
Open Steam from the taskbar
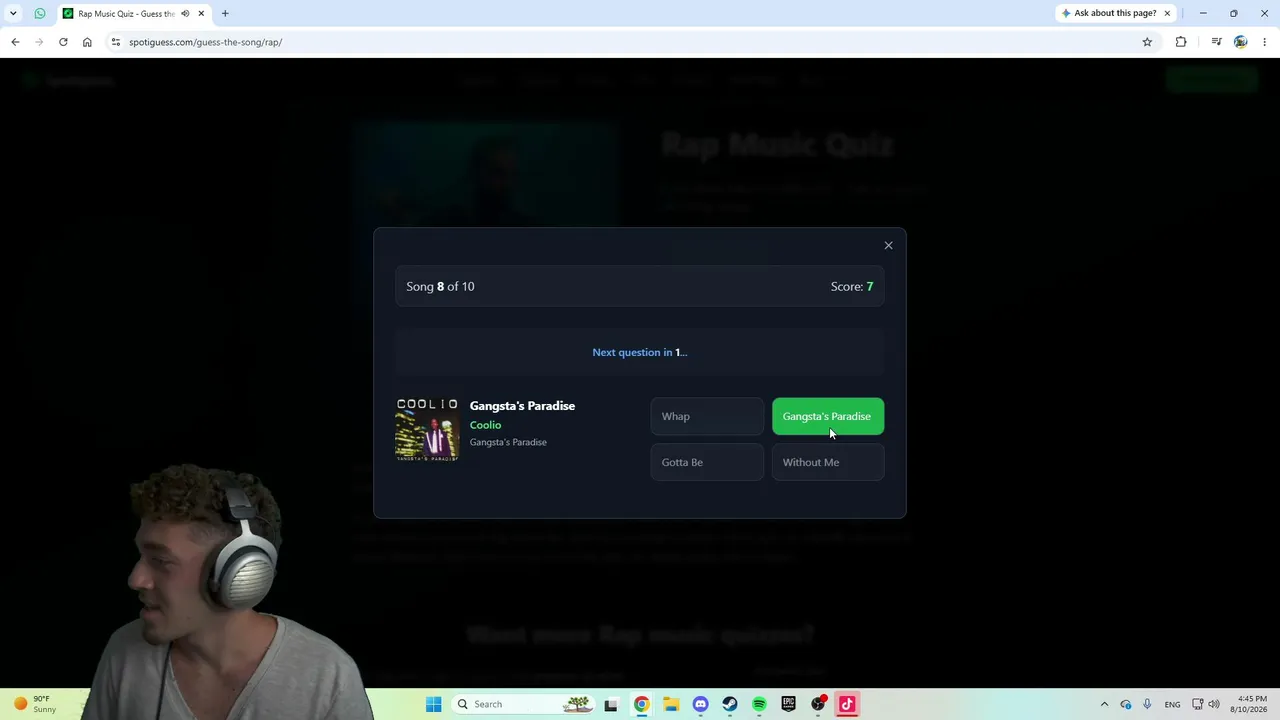(730, 704)
